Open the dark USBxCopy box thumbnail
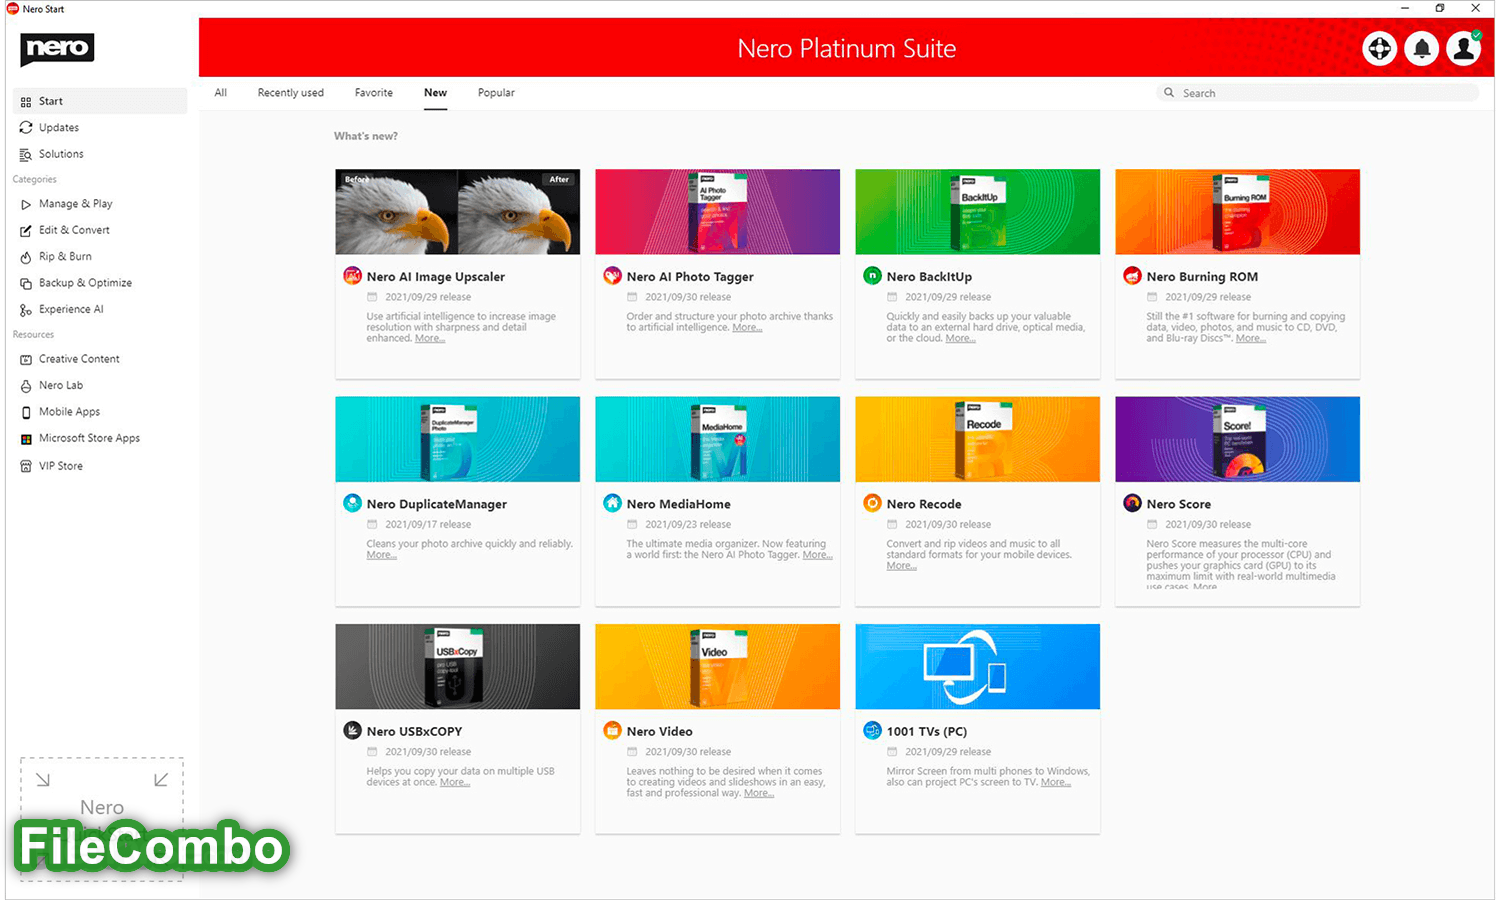 coord(457,666)
